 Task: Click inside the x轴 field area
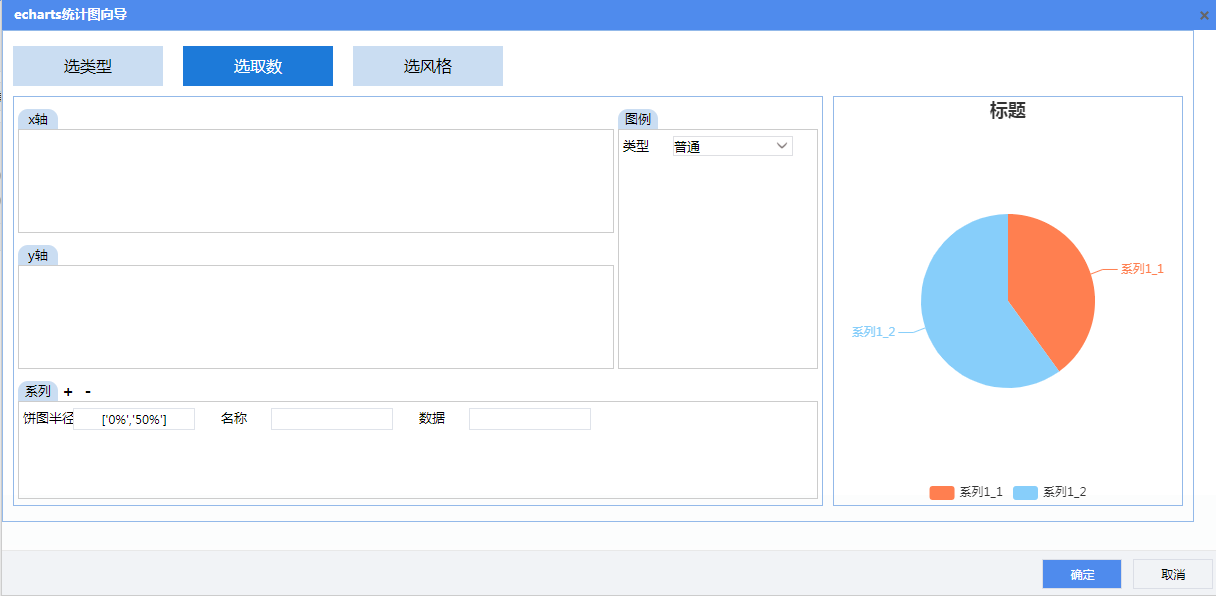pyautogui.click(x=316, y=181)
